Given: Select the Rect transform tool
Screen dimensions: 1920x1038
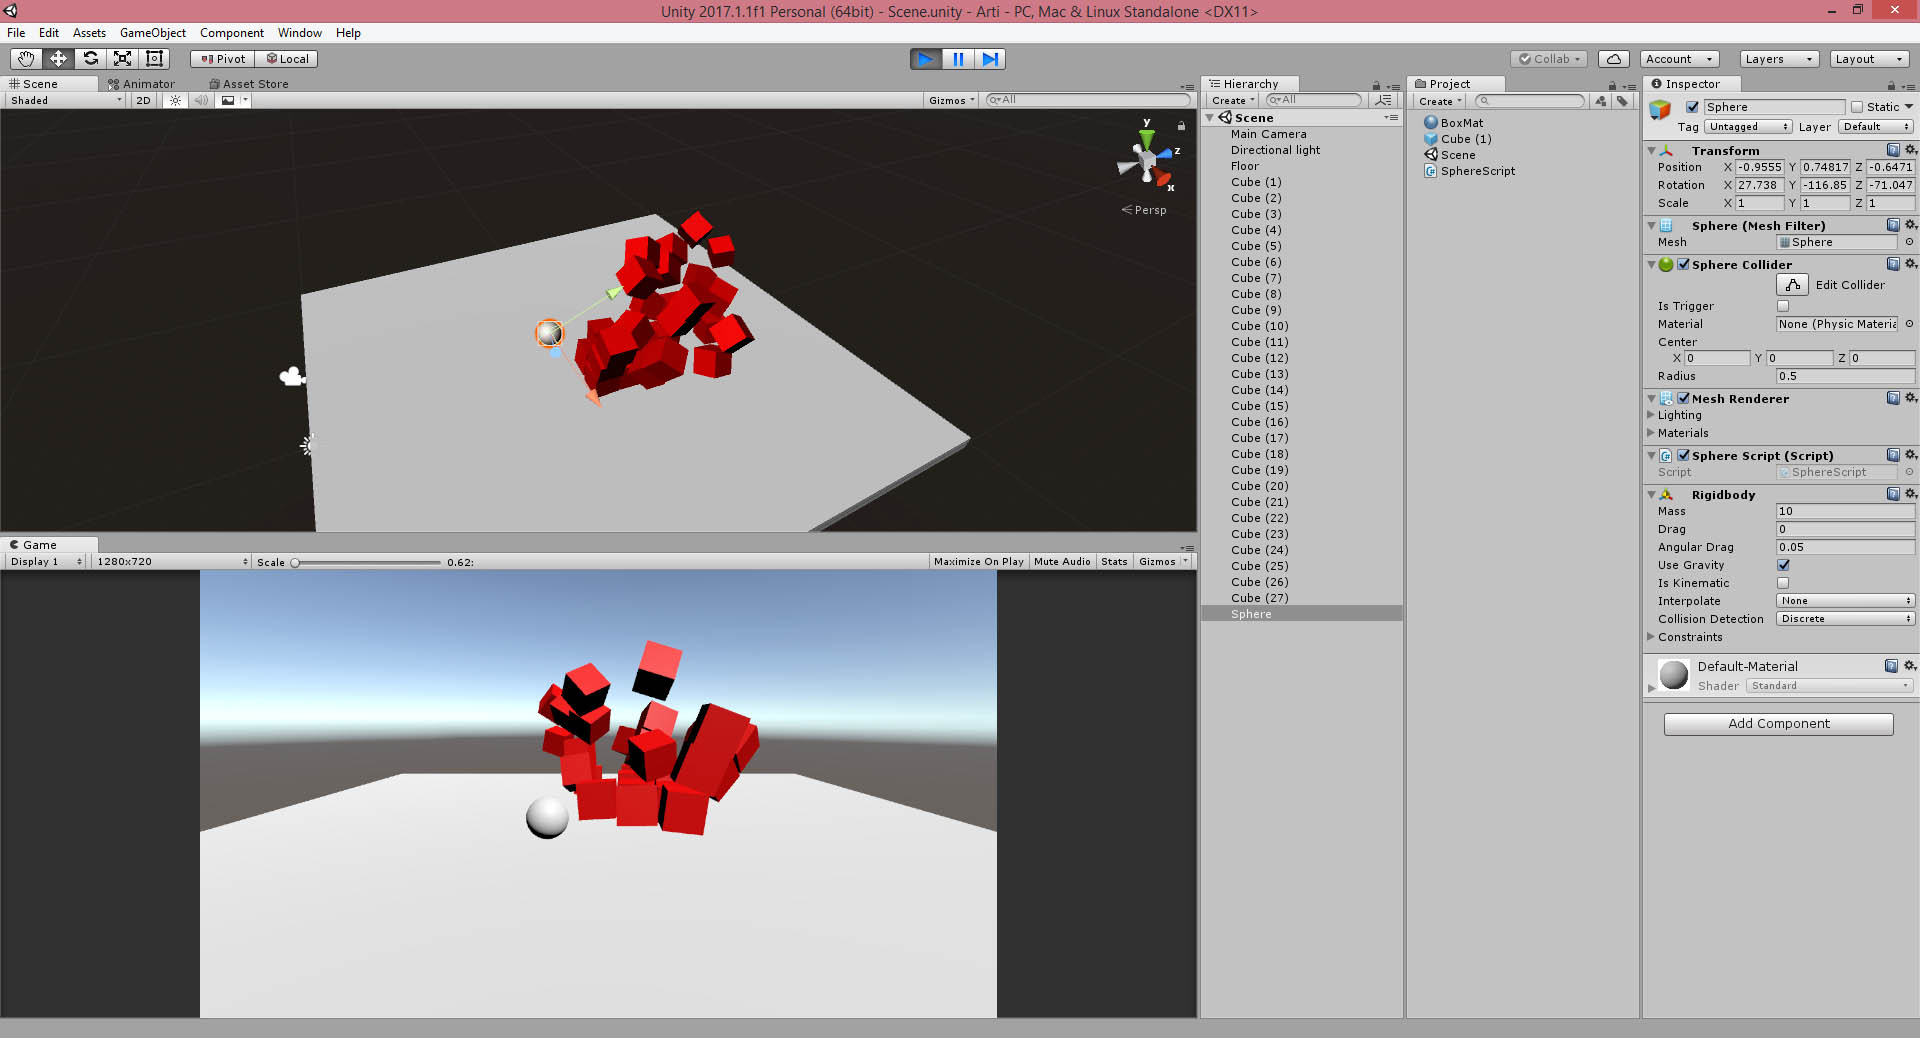Looking at the screenshot, I should click(x=154, y=59).
